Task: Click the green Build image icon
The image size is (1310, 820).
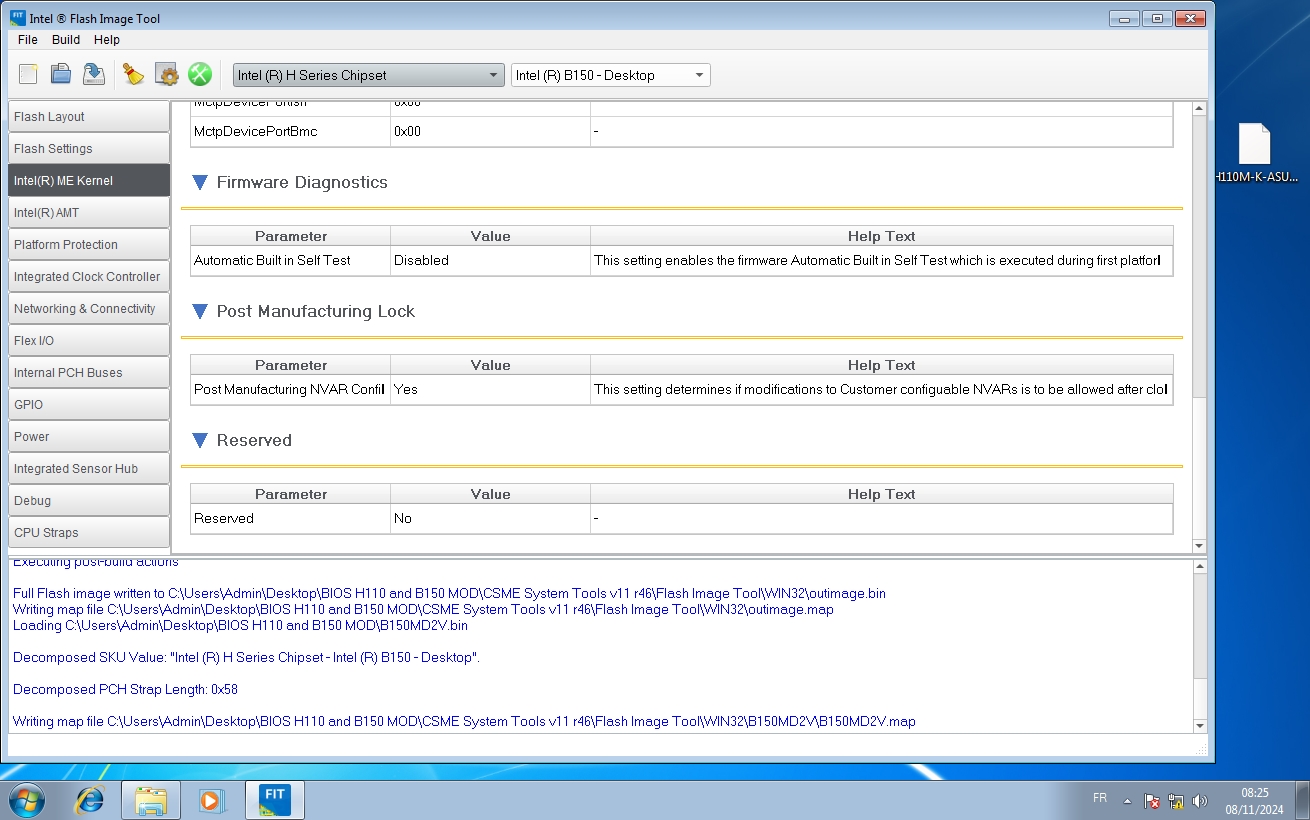Action: coord(200,74)
